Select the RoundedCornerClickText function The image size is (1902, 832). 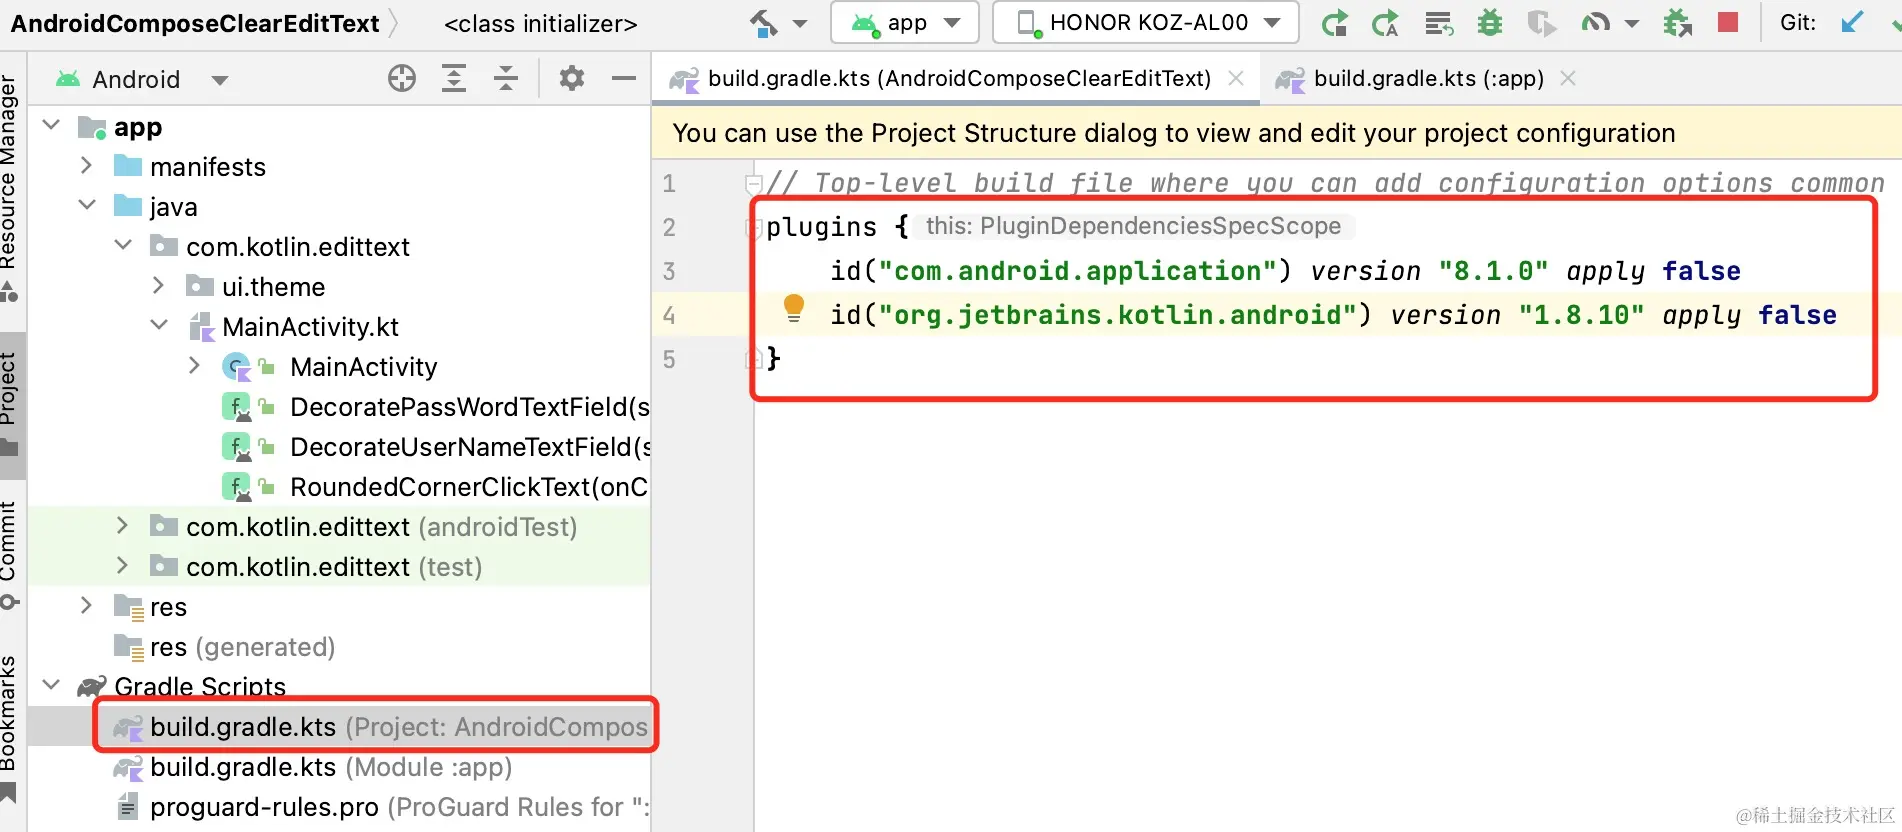click(x=469, y=487)
